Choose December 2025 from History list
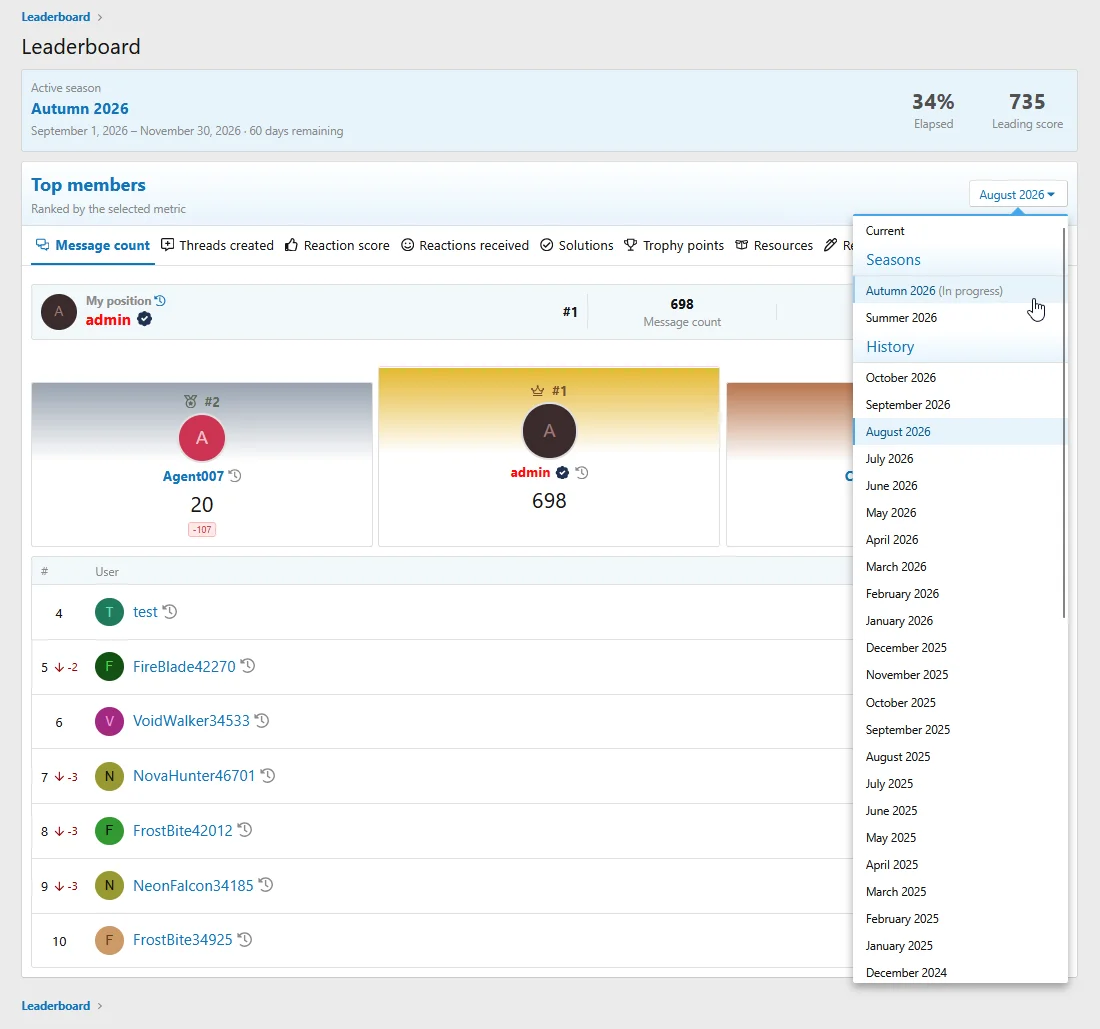The image size is (1100, 1029). [x=958, y=647]
